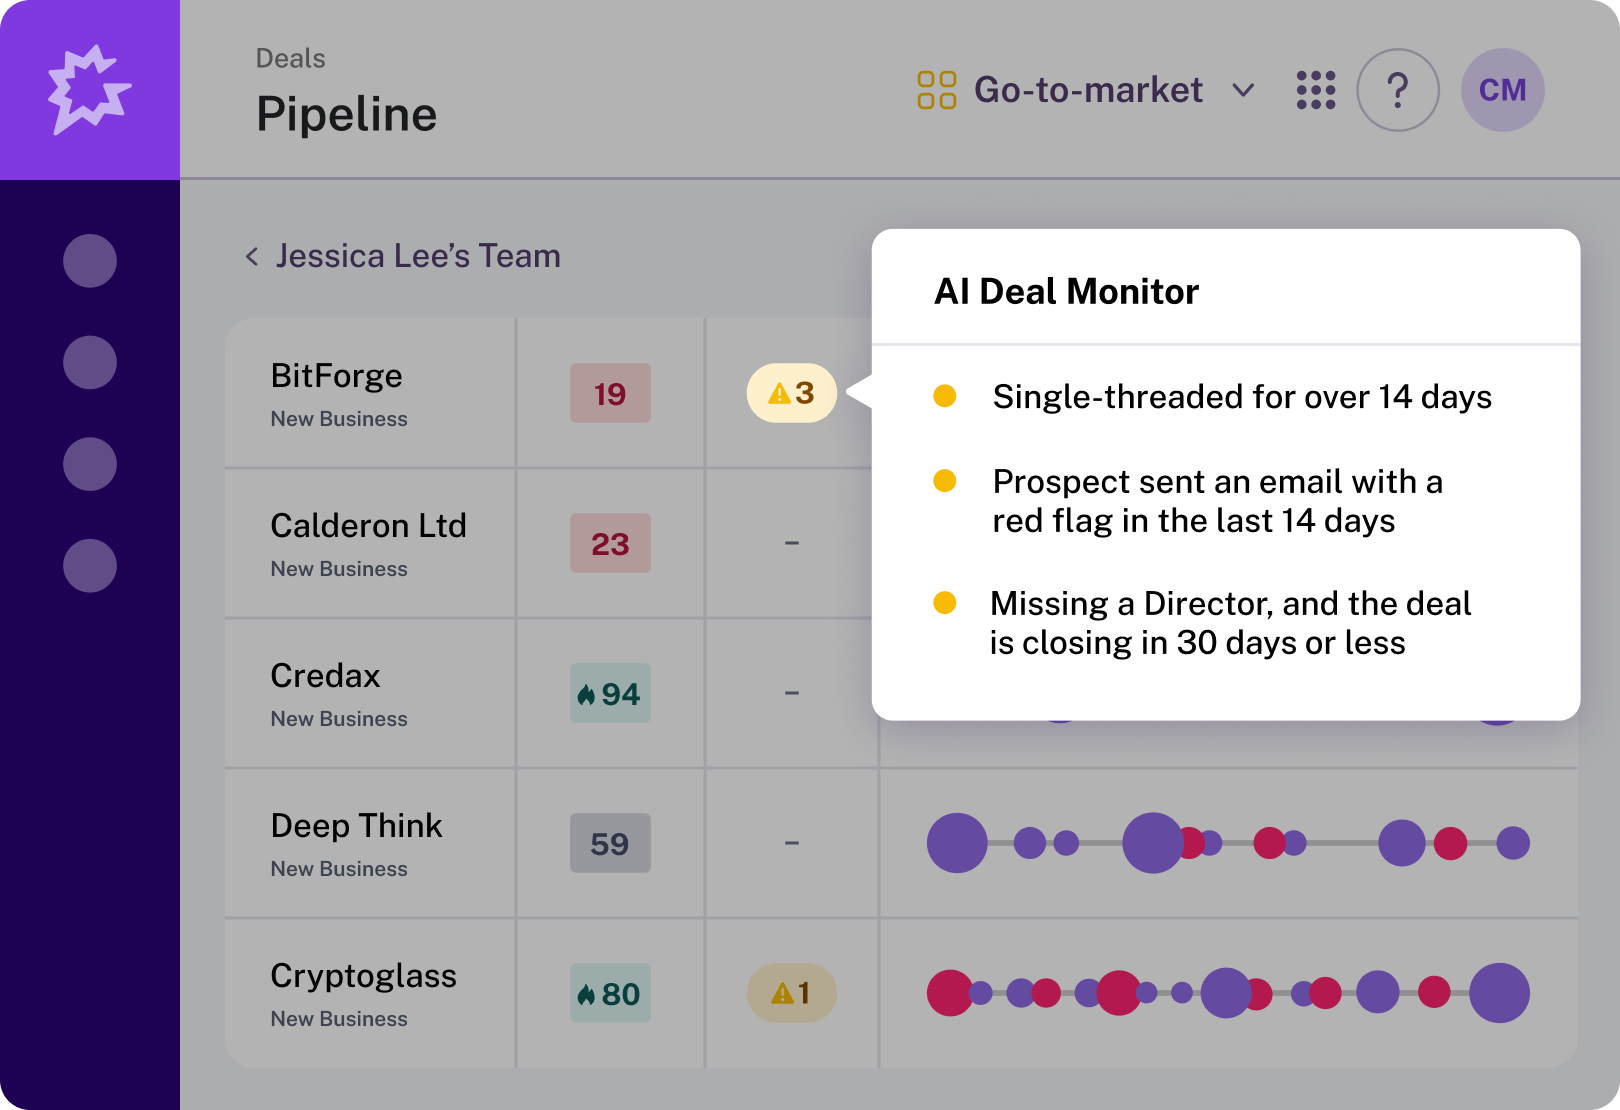The width and height of the screenshot is (1620, 1110).
Task: Open the nine-dot apps grid
Action: point(1316,90)
